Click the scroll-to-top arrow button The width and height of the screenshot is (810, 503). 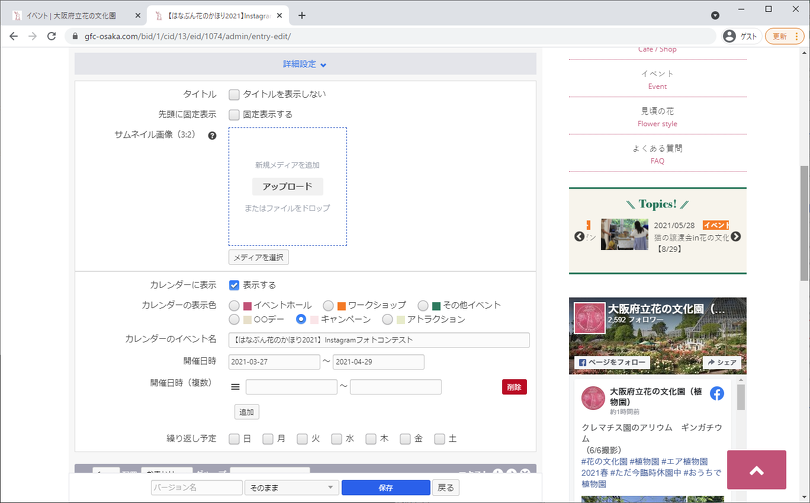pyautogui.click(x=756, y=470)
